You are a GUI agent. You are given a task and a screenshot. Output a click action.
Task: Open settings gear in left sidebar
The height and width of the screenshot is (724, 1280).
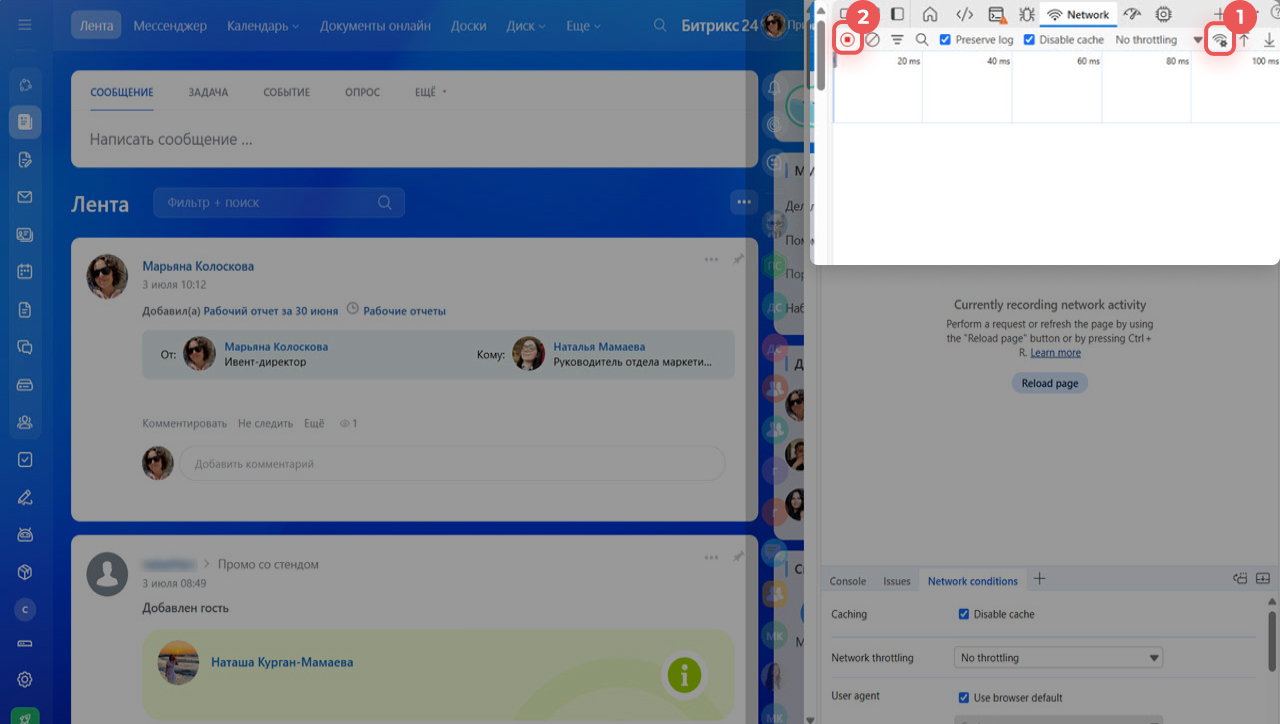[25, 679]
